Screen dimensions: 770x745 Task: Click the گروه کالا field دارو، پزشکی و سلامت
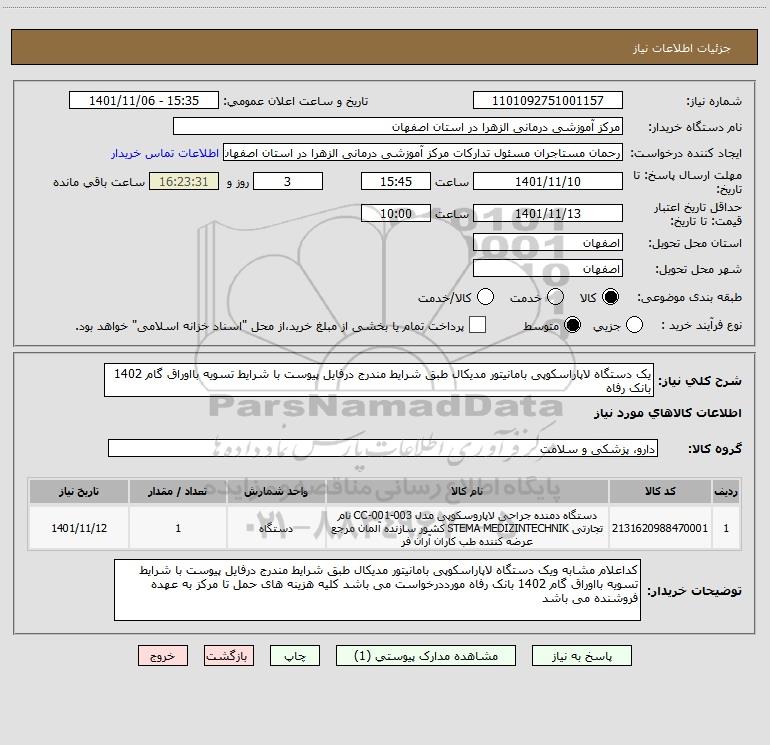point(383,448)
